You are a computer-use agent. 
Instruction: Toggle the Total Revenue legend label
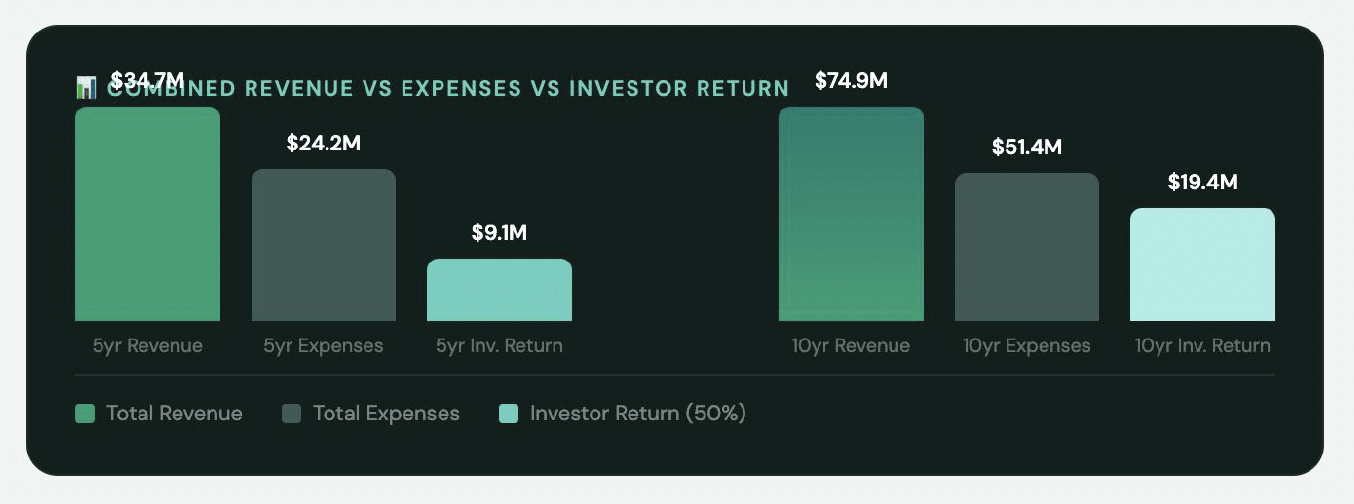174,413
